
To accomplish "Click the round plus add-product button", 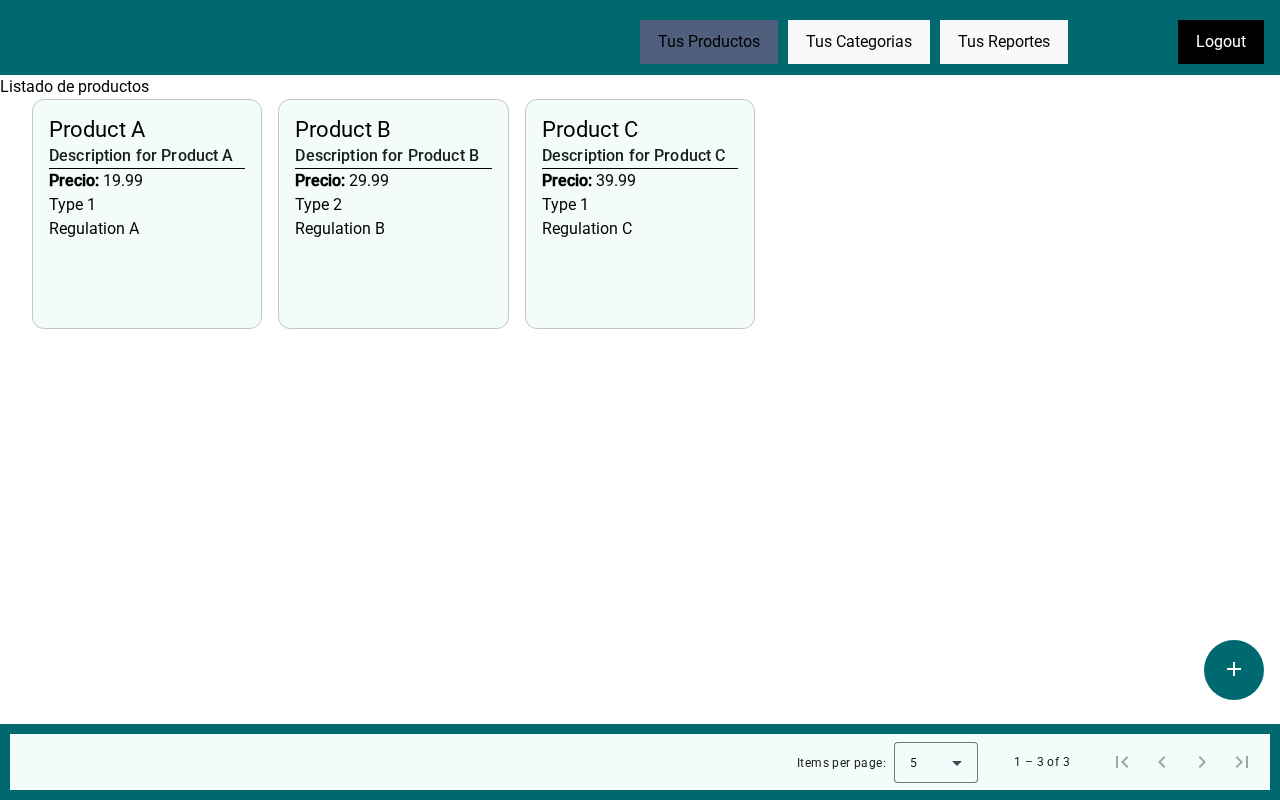I will [1234, 670].
